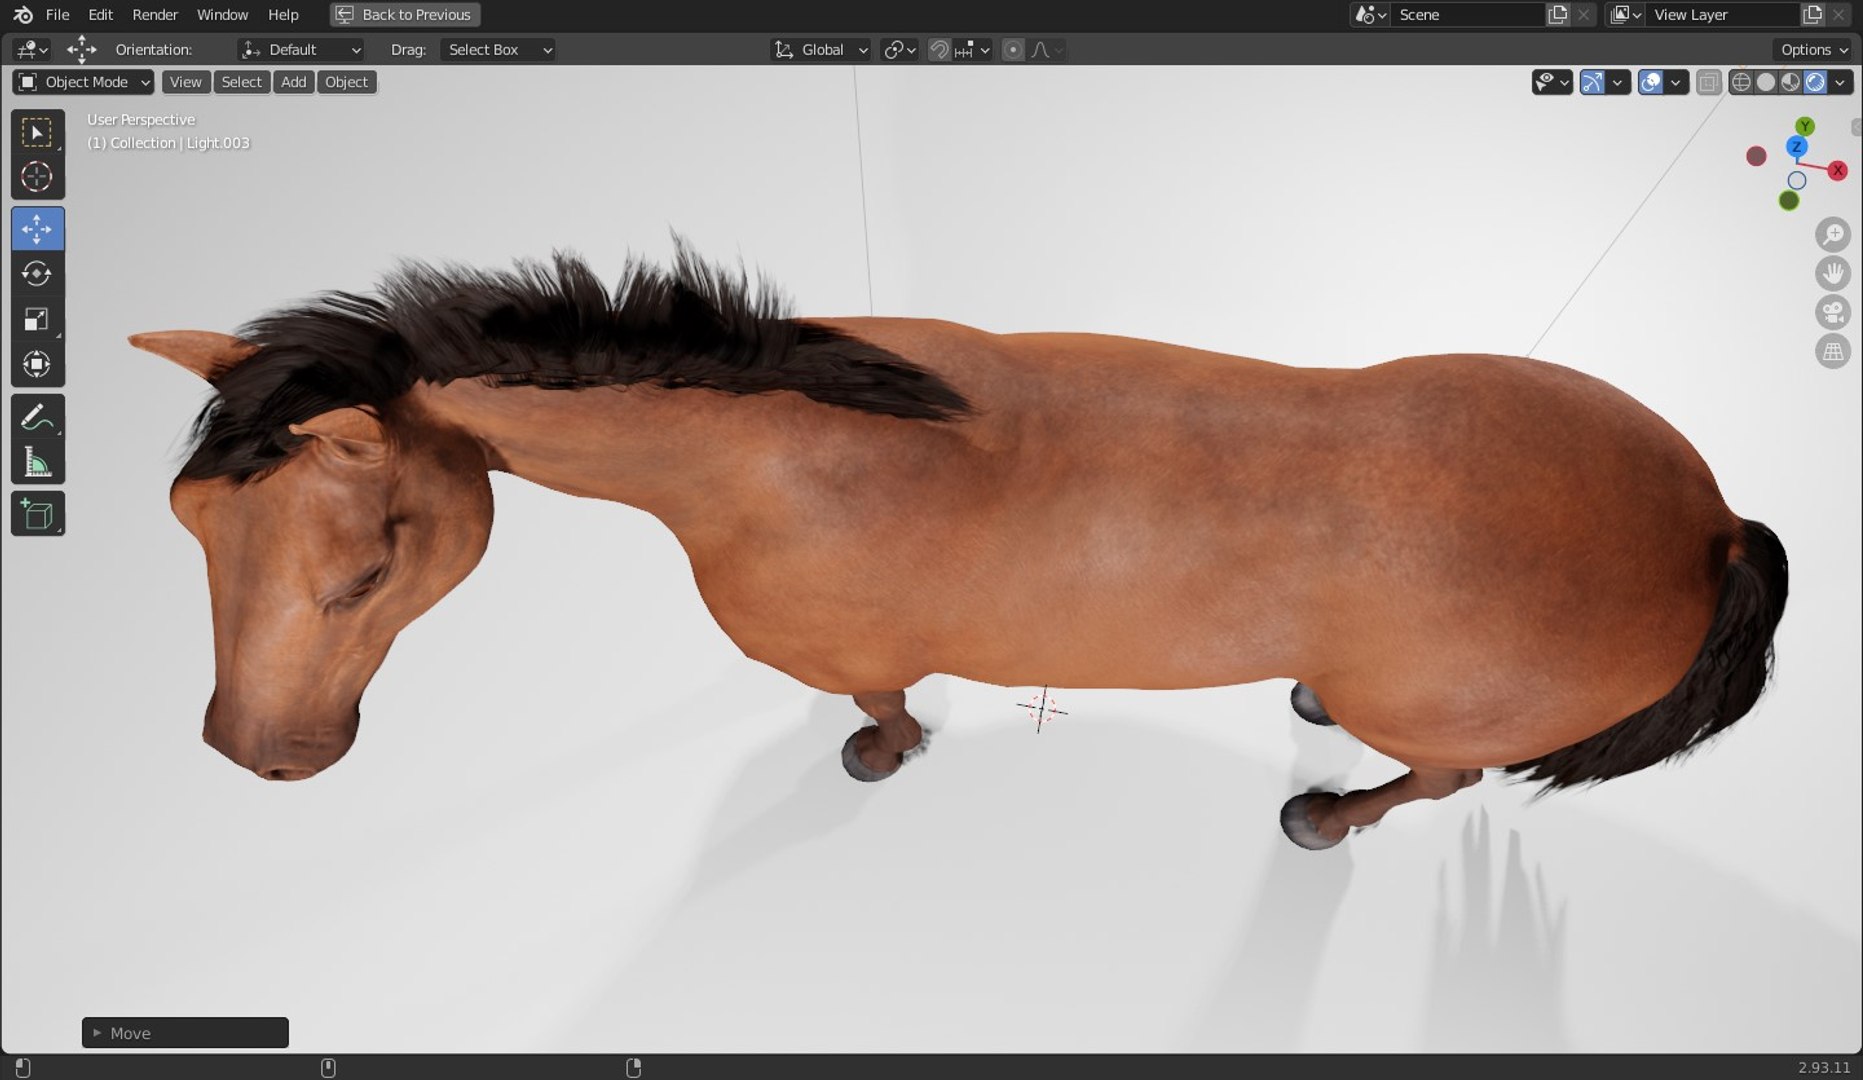
Task: Select the Select Box tool in toolbar
Action: click(x=37, y=133)
